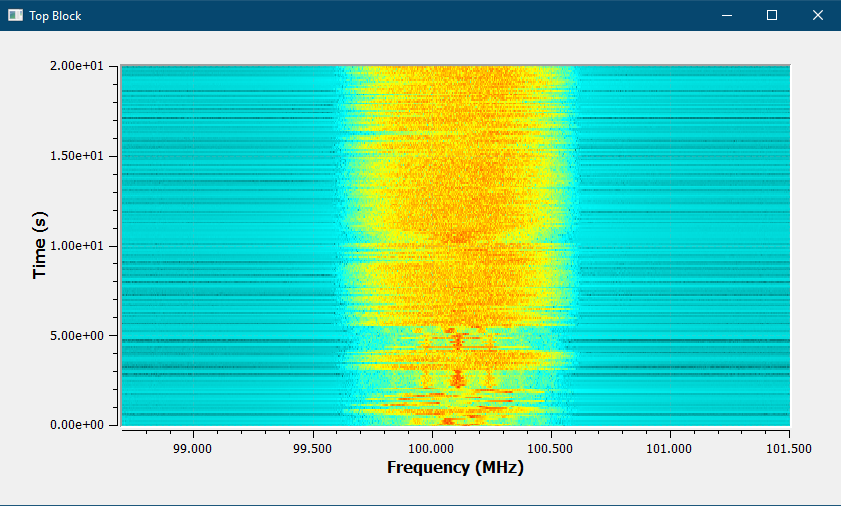Click the "Top Block" title bar text
The height and width of the screenshot is (506, 841).
tap(55, 16)
